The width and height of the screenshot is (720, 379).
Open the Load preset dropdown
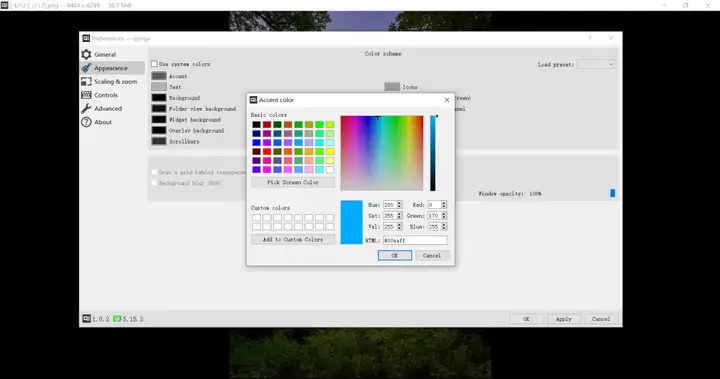click(596, 64)
